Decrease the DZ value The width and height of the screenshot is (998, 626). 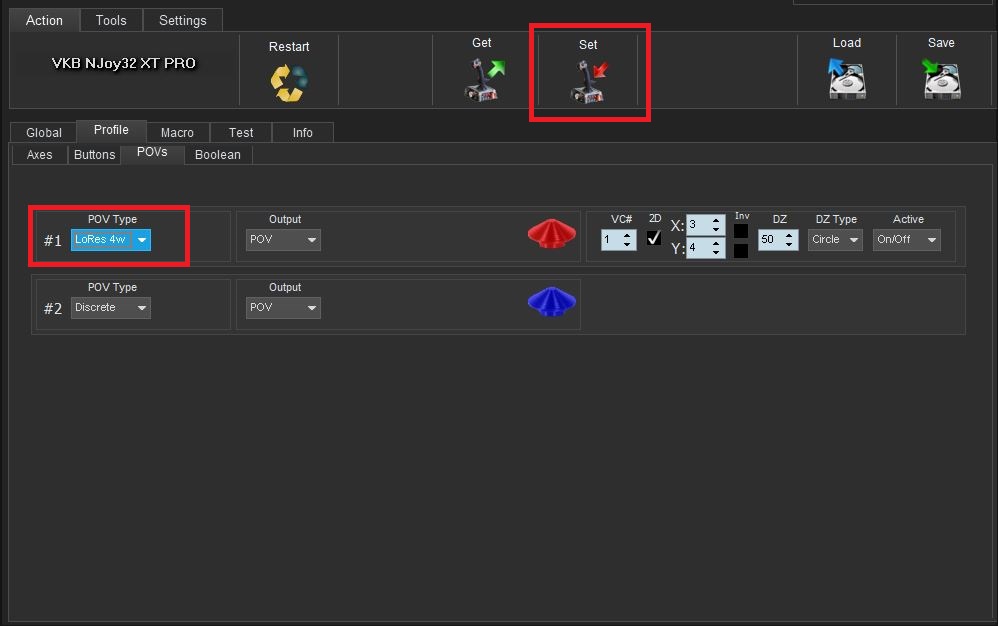click(789, 244)
